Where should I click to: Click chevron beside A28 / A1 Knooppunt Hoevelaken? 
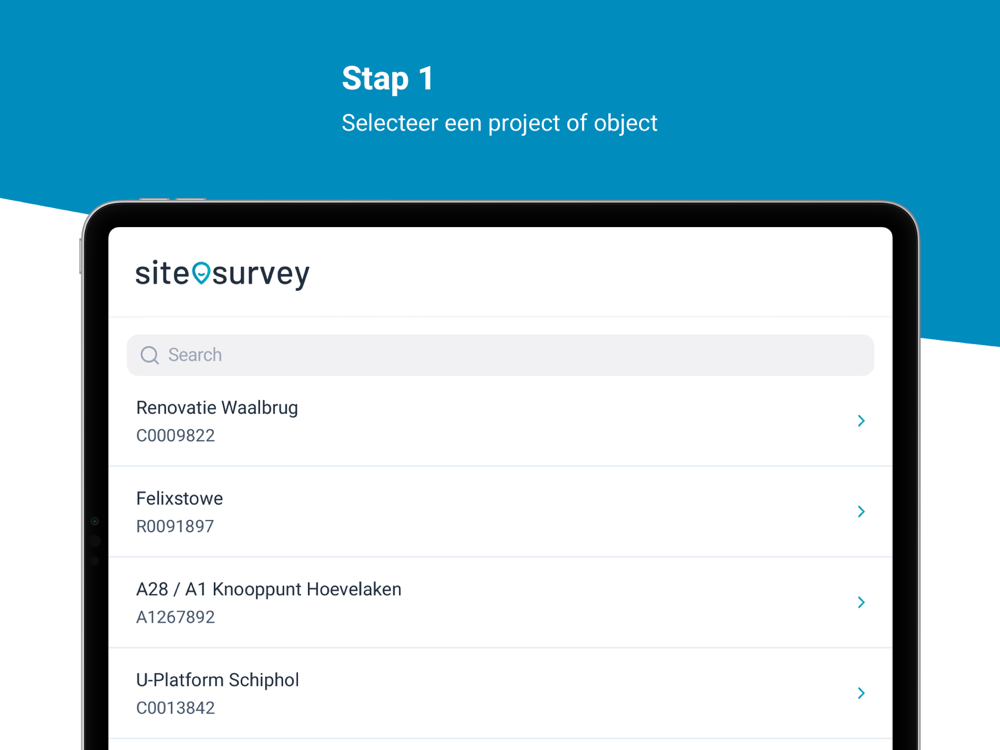click(861, 603)
